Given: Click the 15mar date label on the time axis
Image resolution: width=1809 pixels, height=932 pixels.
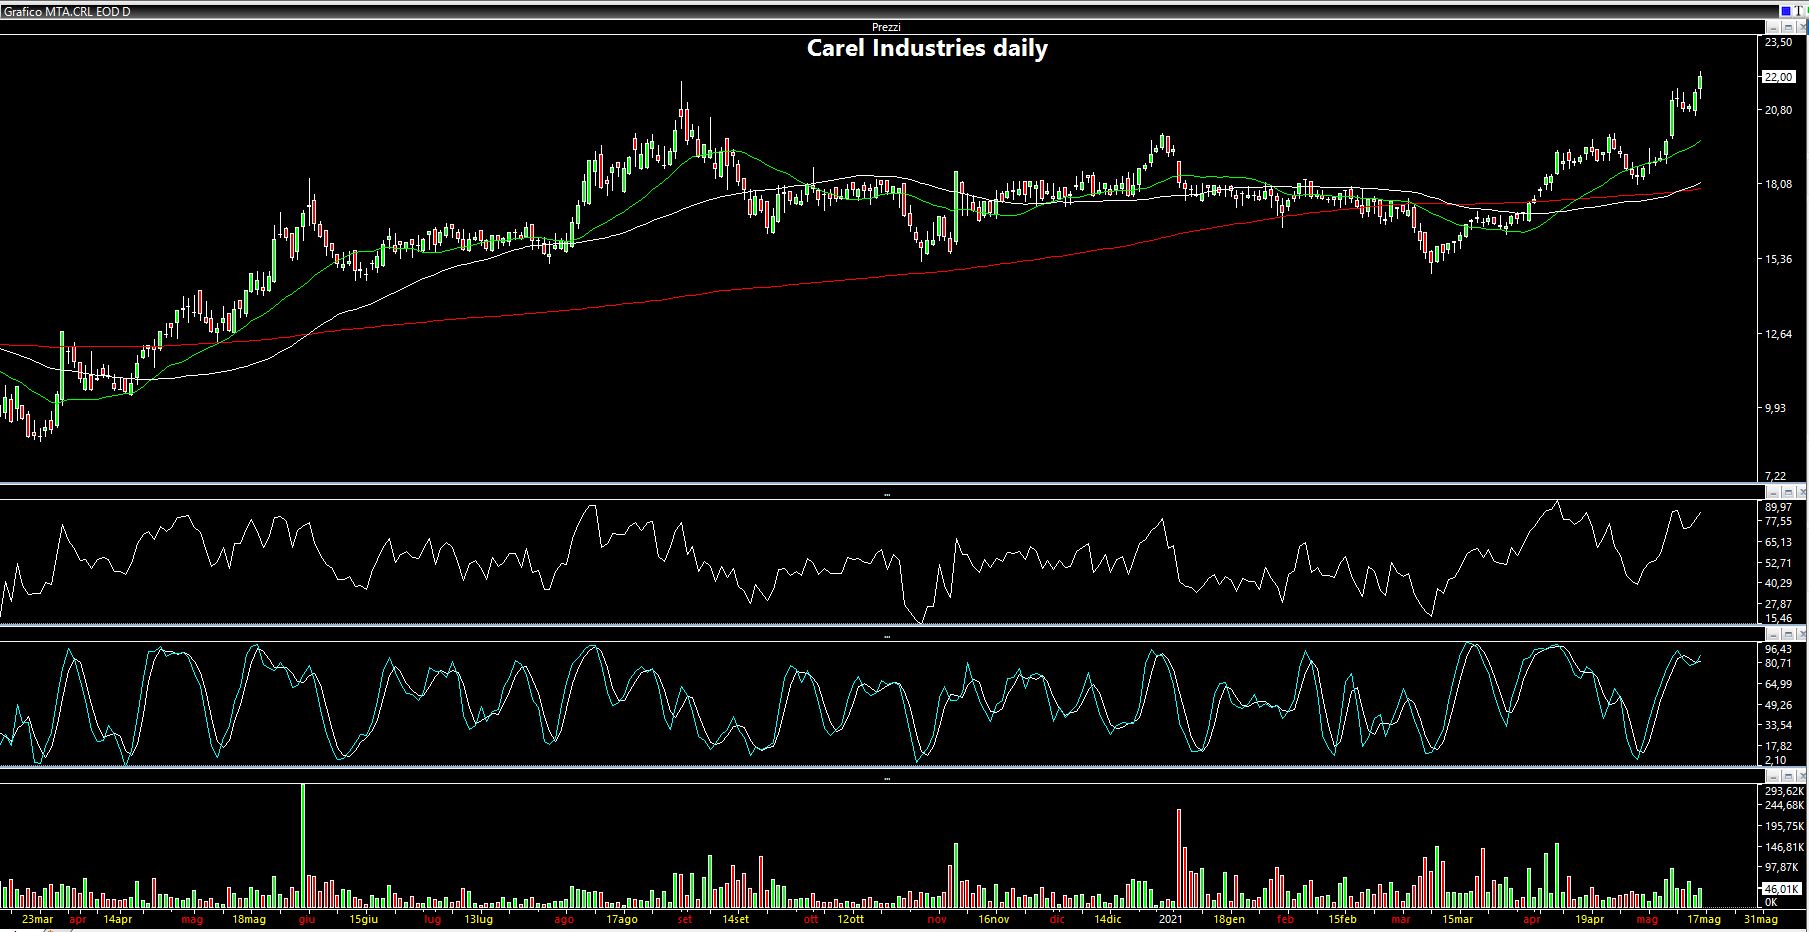Looking at the screenshot, I should (1457, 919).
